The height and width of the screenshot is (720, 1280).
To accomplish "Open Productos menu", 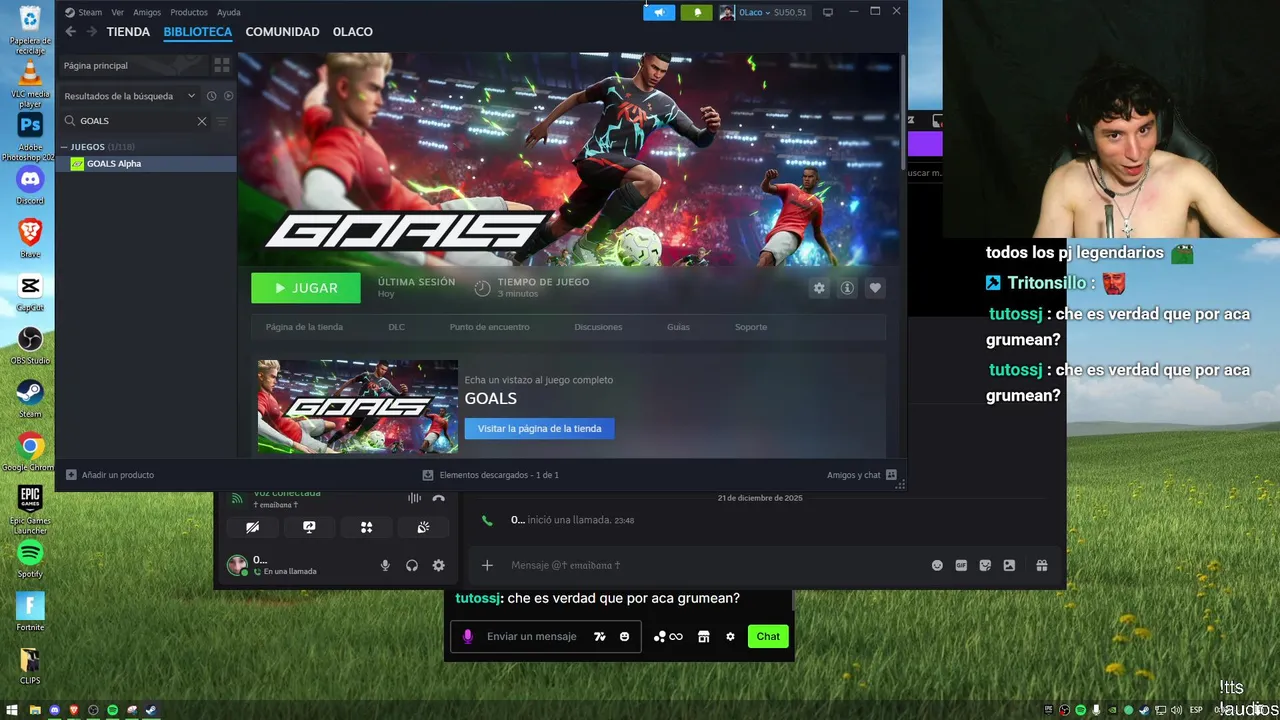I will click(189, 12).
